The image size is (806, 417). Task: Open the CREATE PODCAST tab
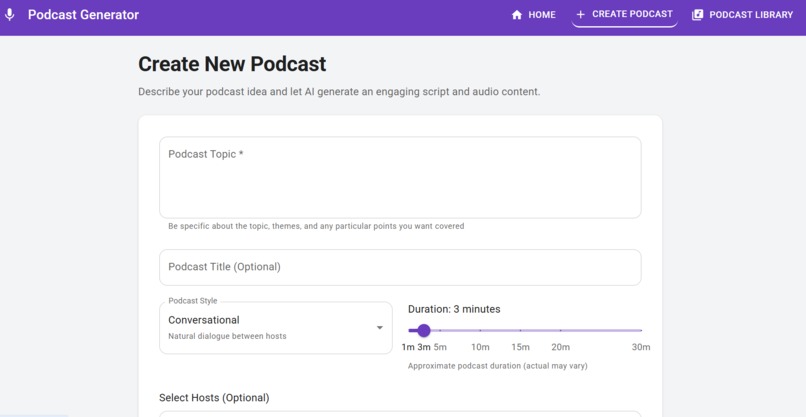pyautogui.click(x=625, y=14)
